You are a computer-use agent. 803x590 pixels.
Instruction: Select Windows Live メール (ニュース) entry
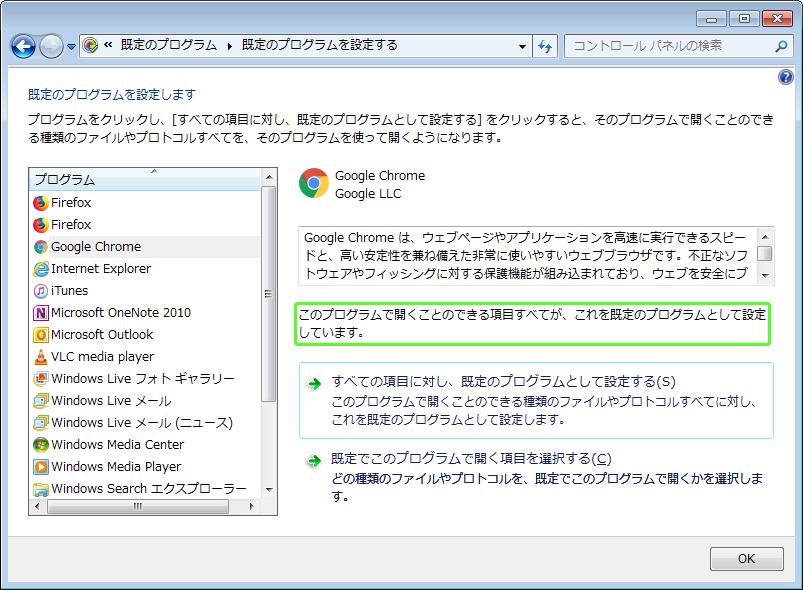142,423
